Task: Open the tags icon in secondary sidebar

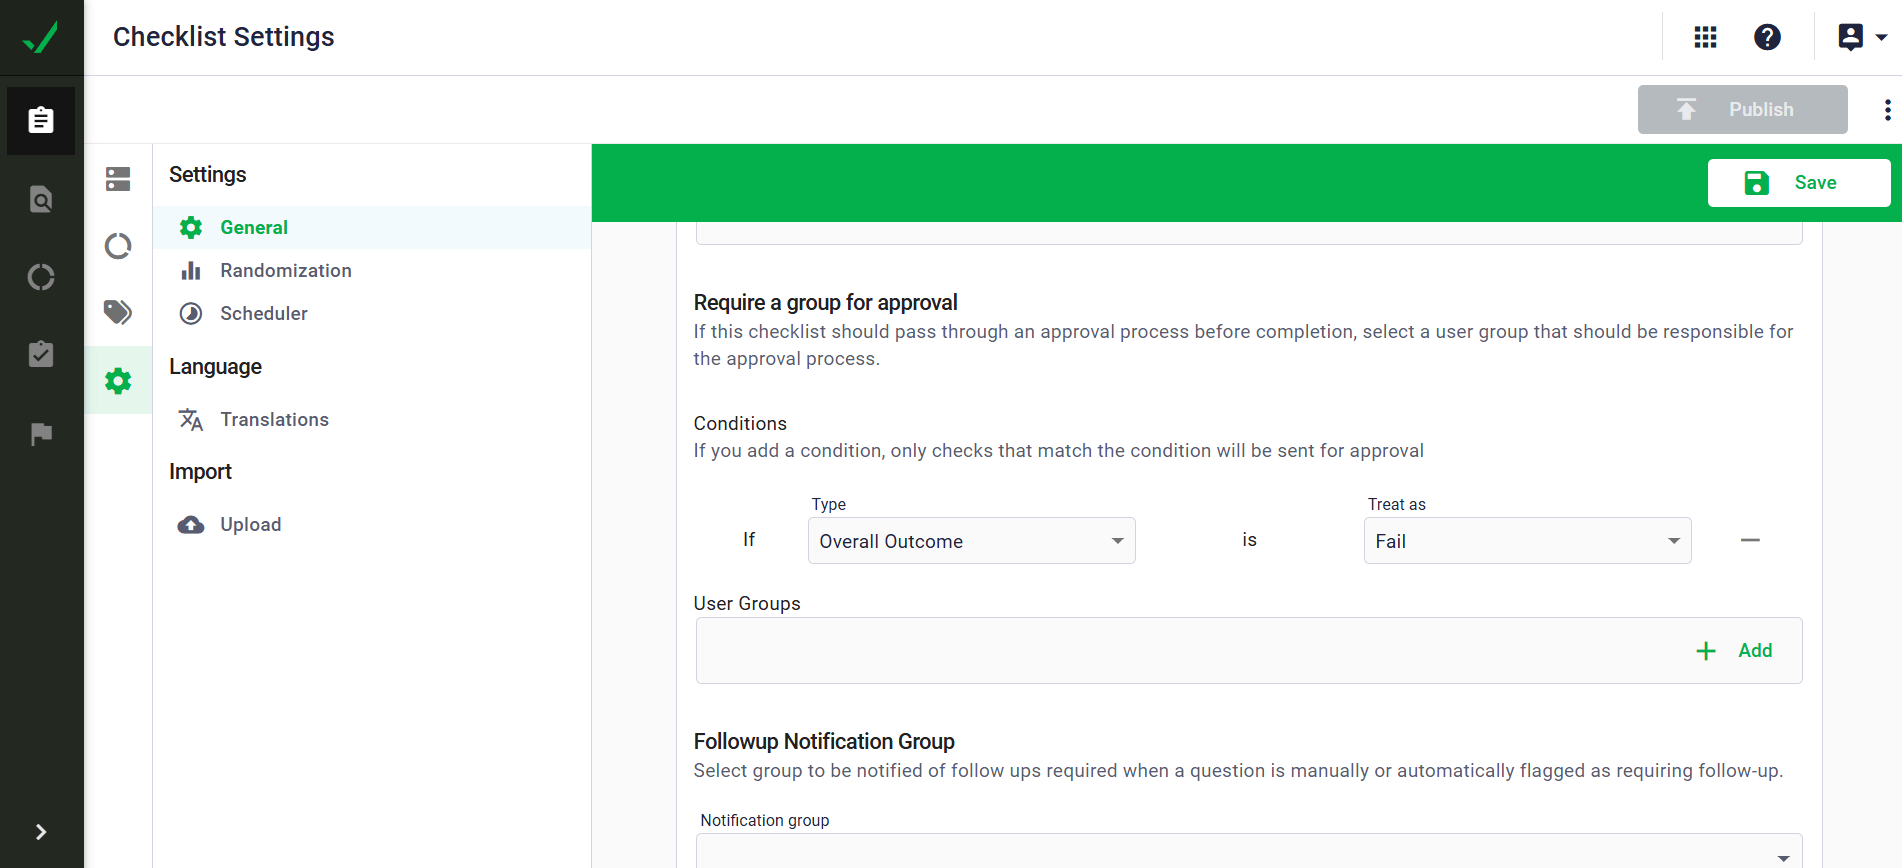Action: click(x=118, y=312)
